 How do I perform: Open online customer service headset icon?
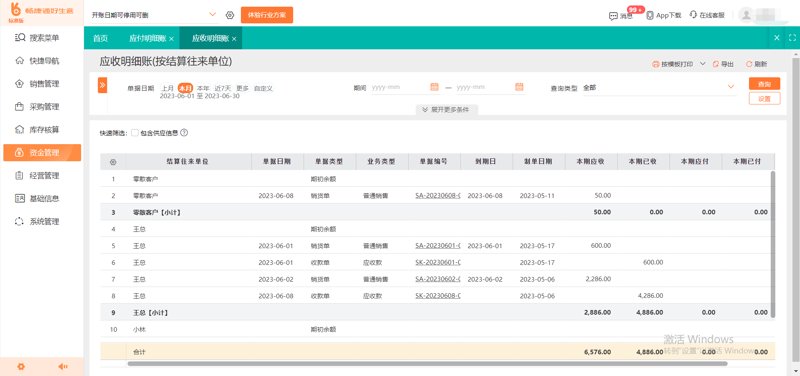pos(693,15)
